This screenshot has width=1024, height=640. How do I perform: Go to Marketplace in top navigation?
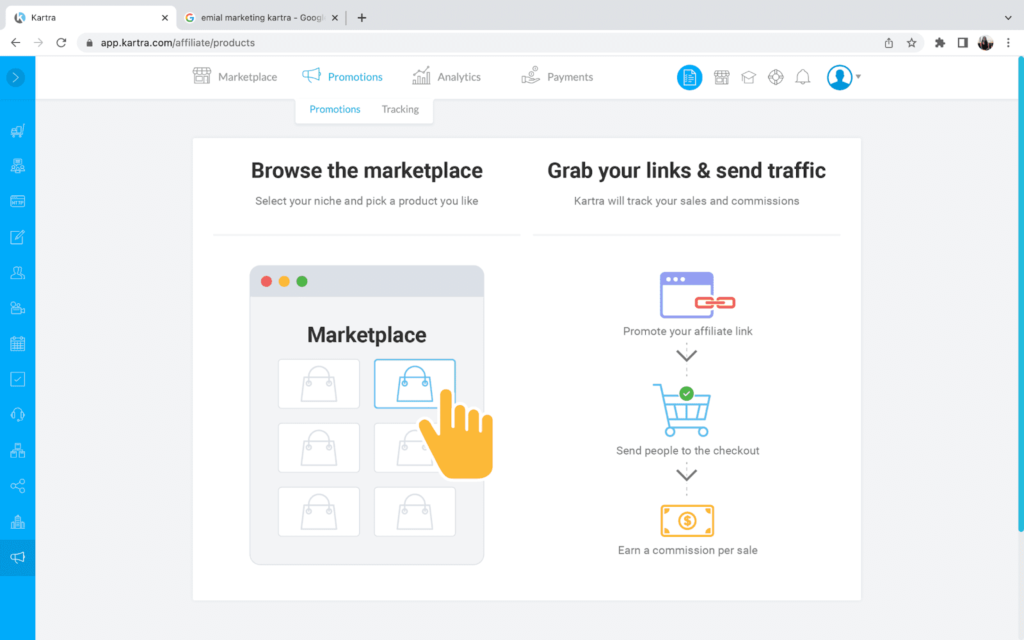click(234, 76)
